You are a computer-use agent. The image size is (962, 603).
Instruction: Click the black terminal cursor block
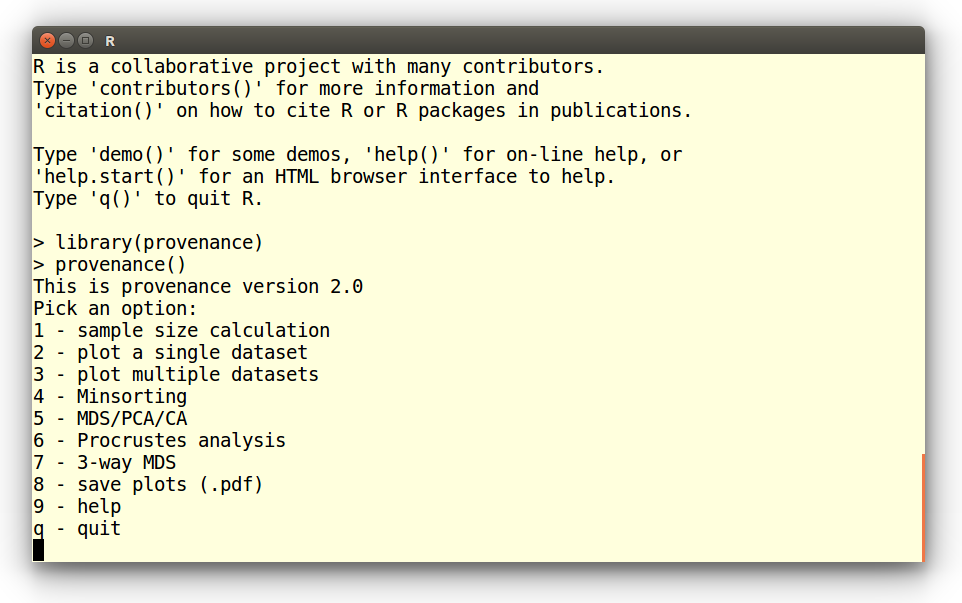pos(38,550)
